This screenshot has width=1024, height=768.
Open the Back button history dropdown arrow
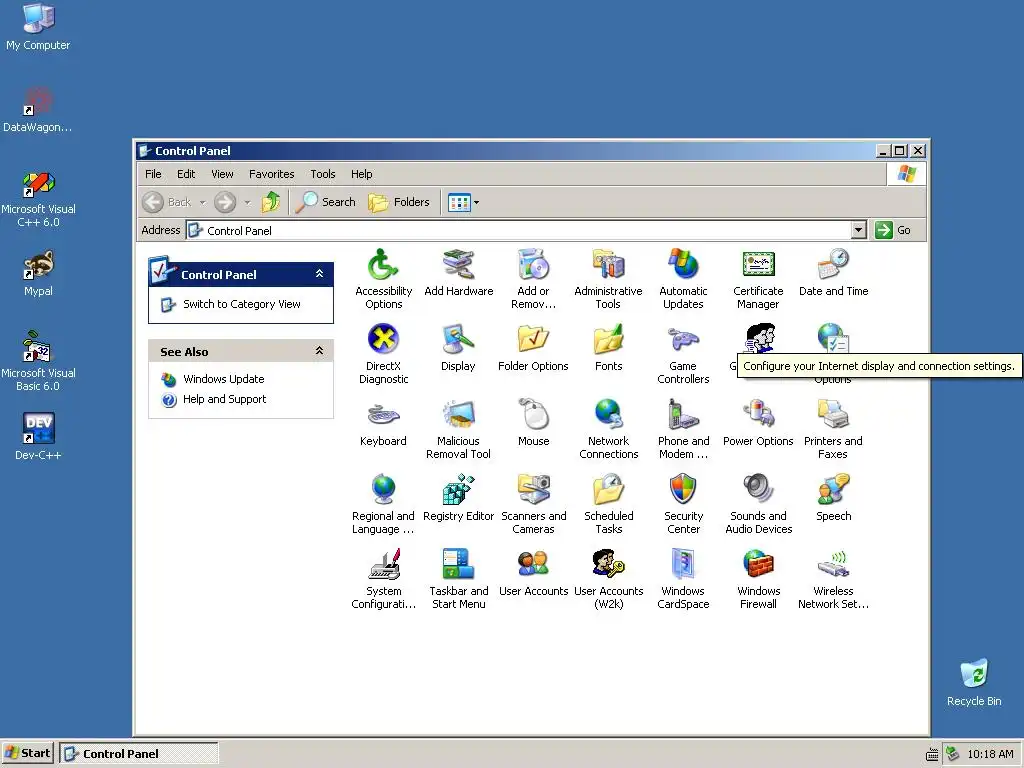202,202
